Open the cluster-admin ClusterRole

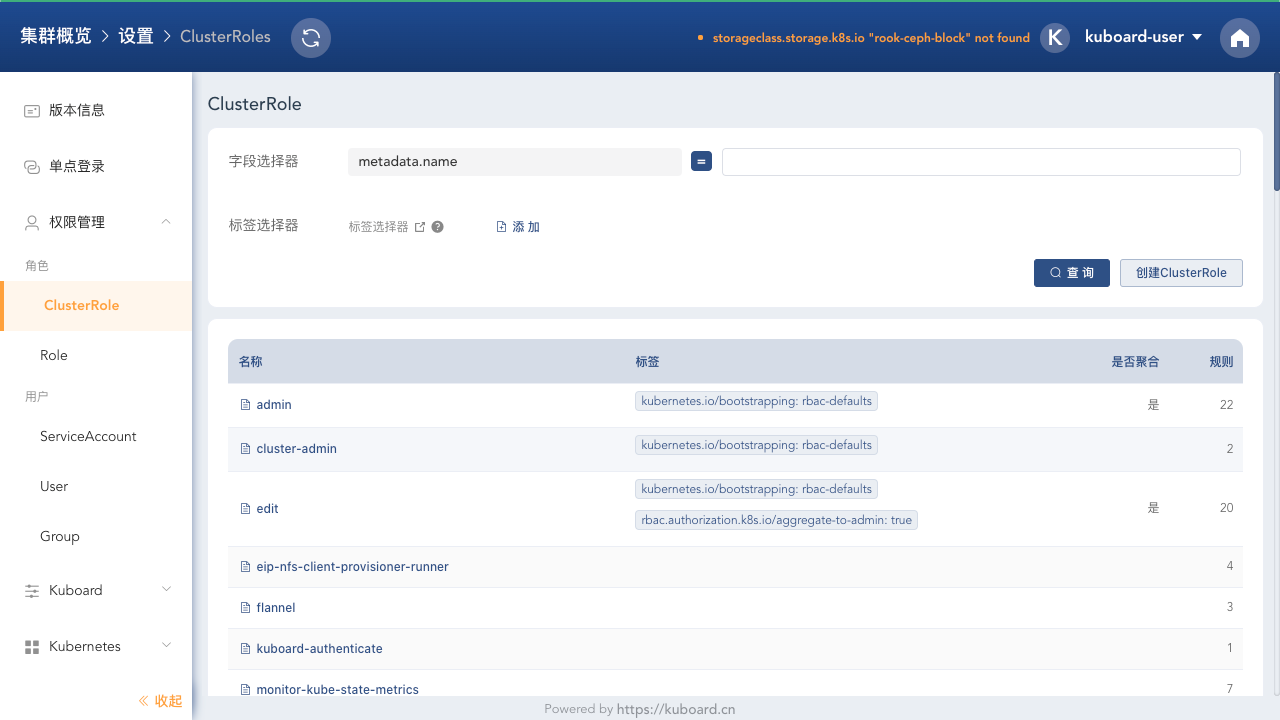click(x=297, y=449)
